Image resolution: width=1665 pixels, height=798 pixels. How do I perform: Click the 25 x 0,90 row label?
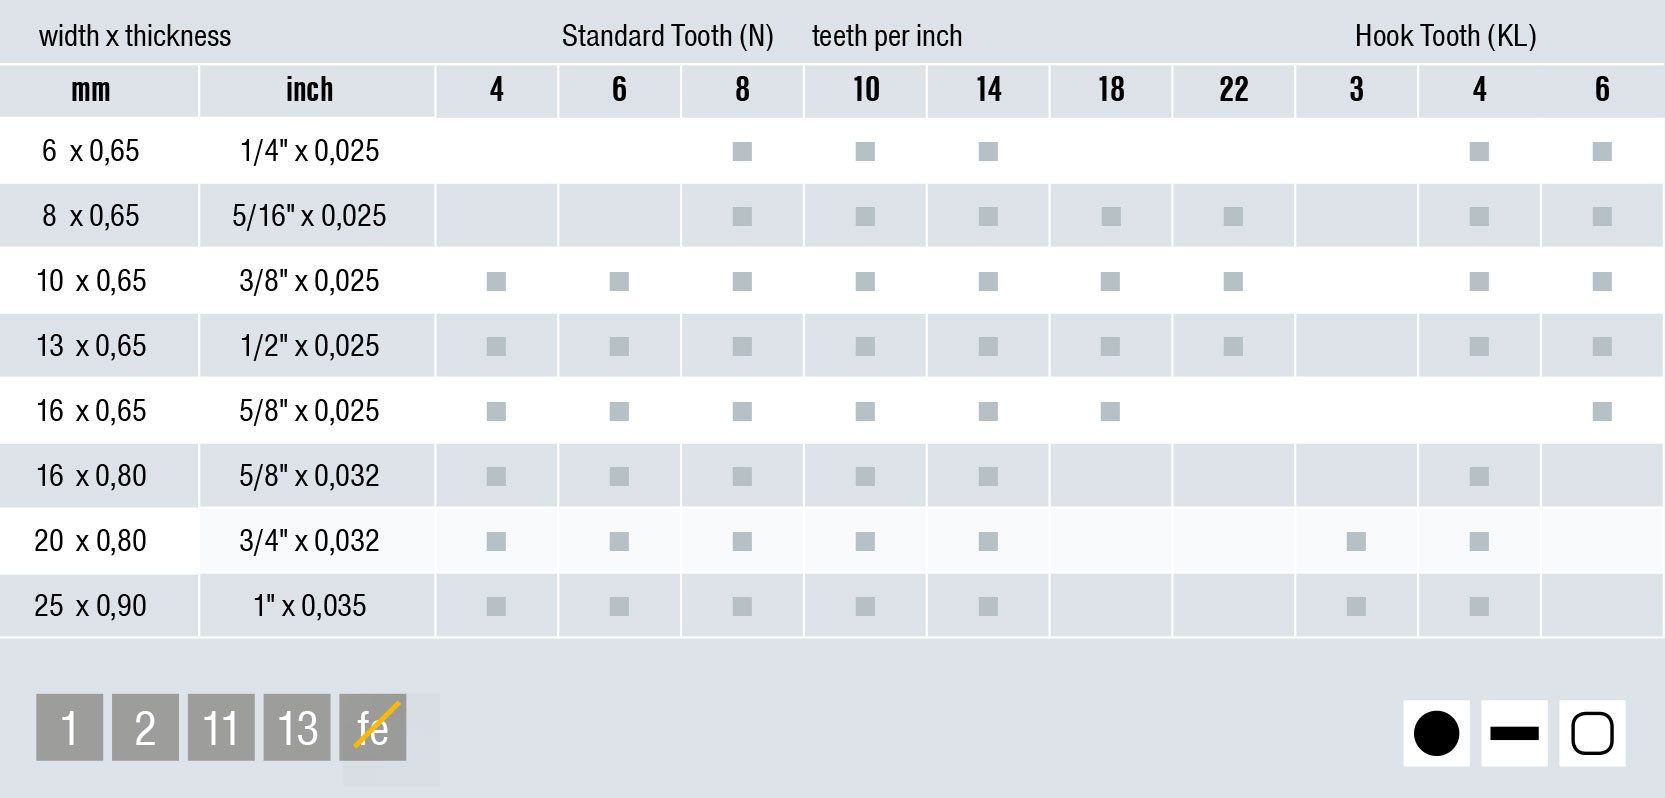coord(91,606)
